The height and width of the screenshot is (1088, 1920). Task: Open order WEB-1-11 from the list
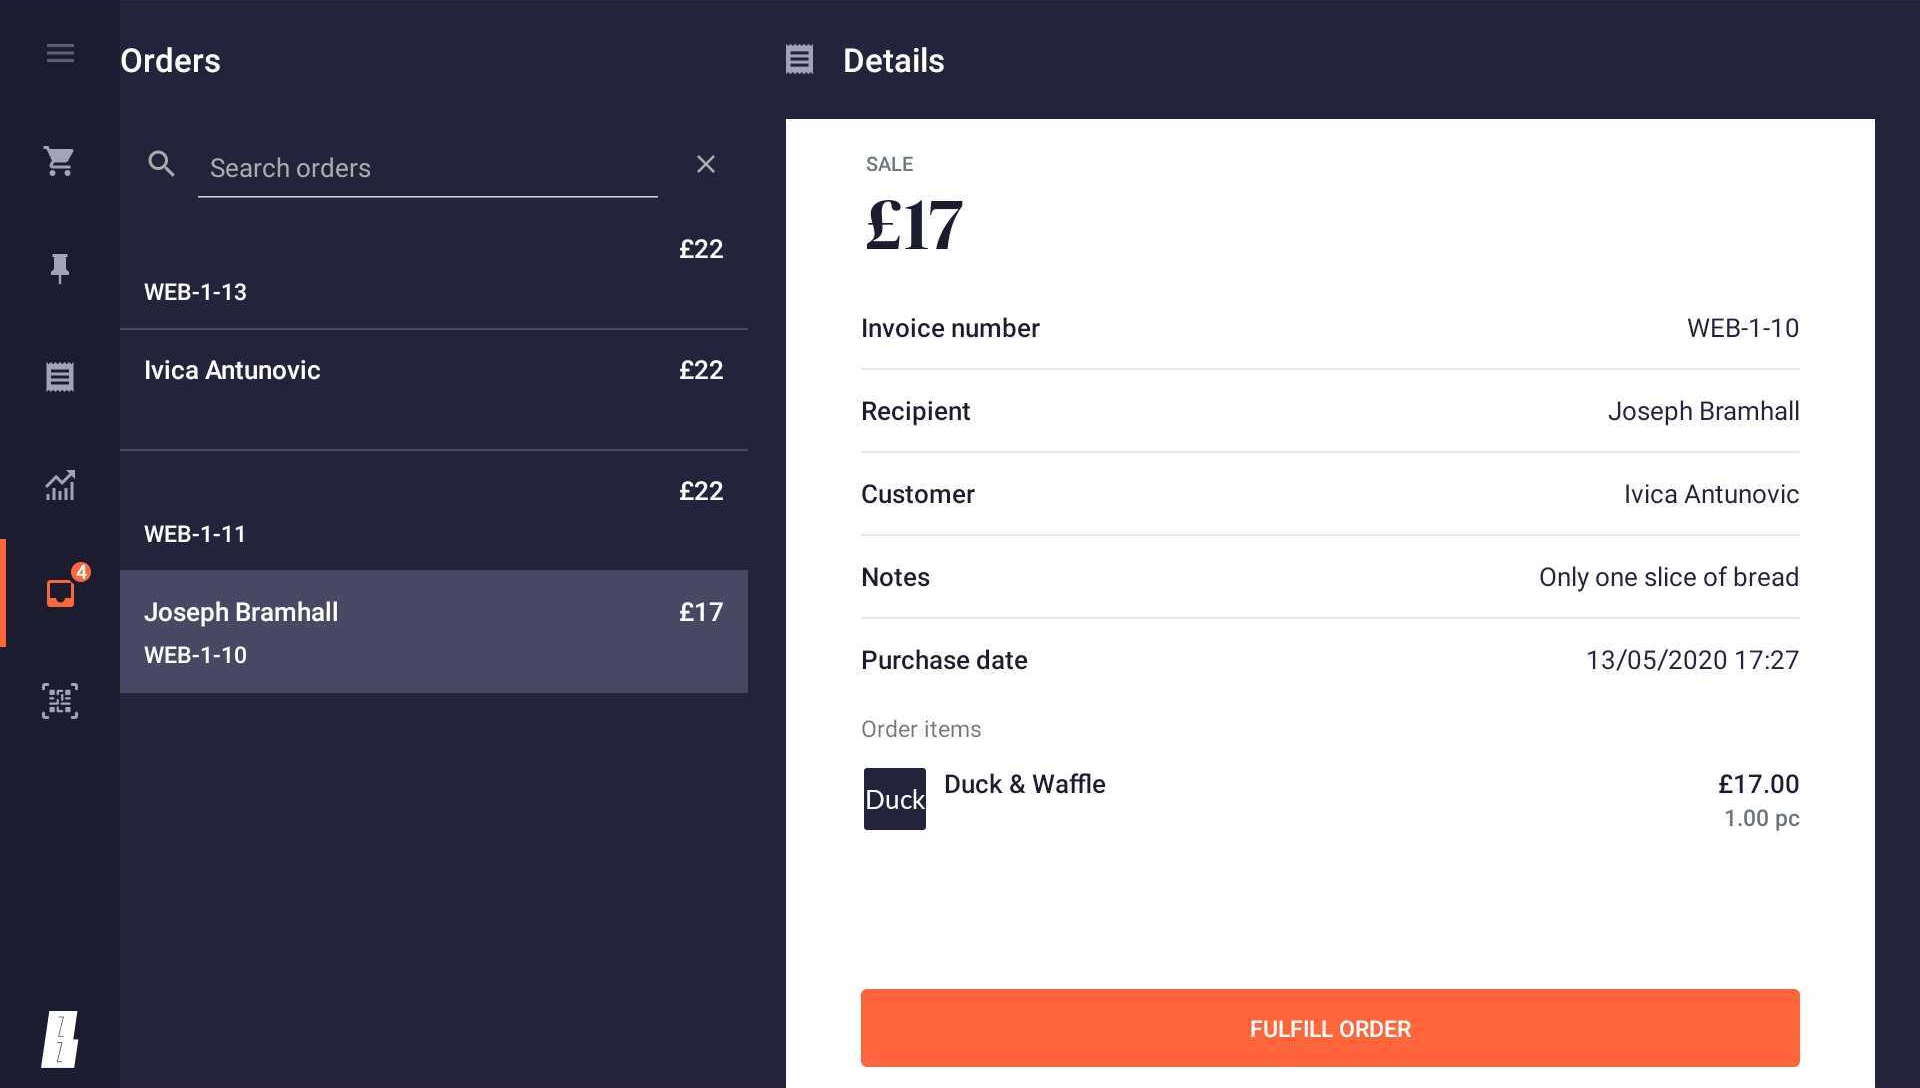click(x=433, y=512)
